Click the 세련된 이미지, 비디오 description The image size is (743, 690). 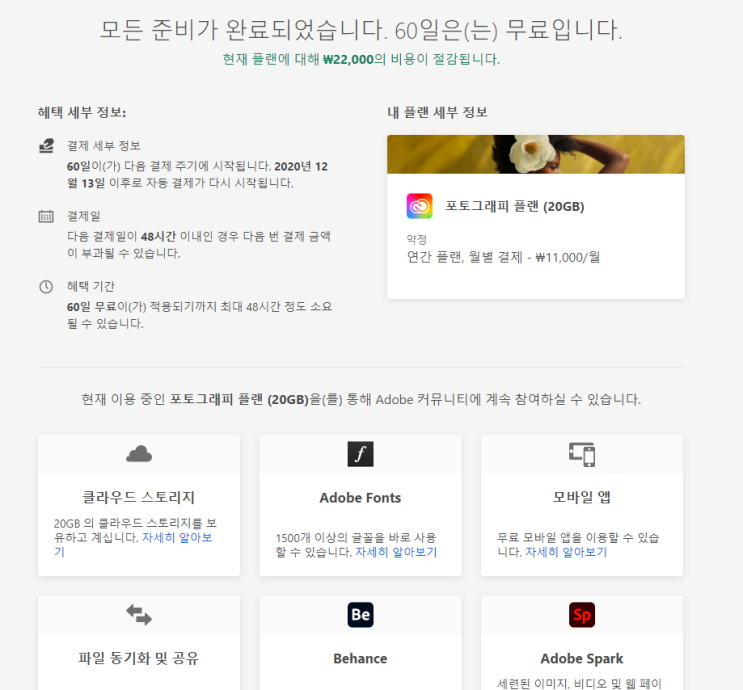579,683
